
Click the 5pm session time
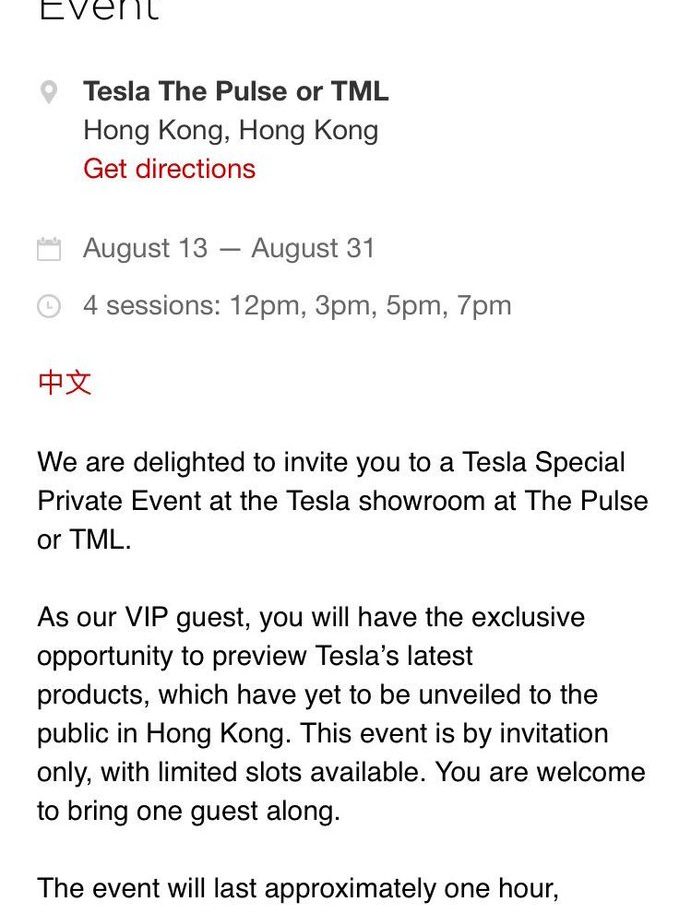[x=414, y=306]
